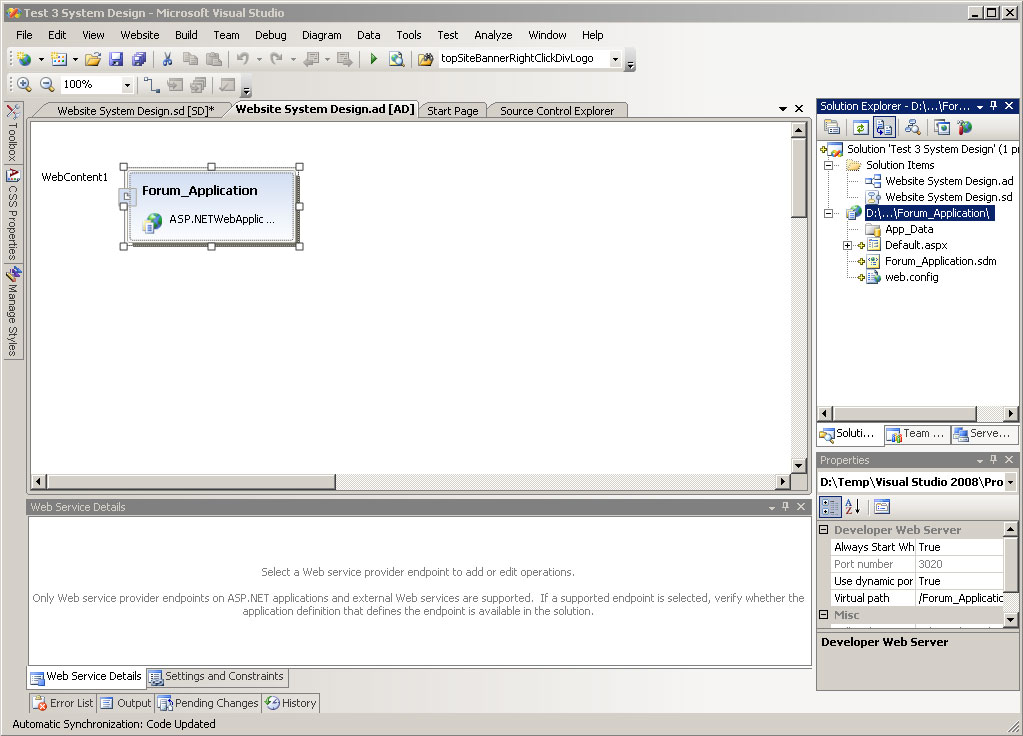Collapse the Developer Web Server category
Image resolution: width=1023 pixels, height=736 pixels.
[823, 530]
